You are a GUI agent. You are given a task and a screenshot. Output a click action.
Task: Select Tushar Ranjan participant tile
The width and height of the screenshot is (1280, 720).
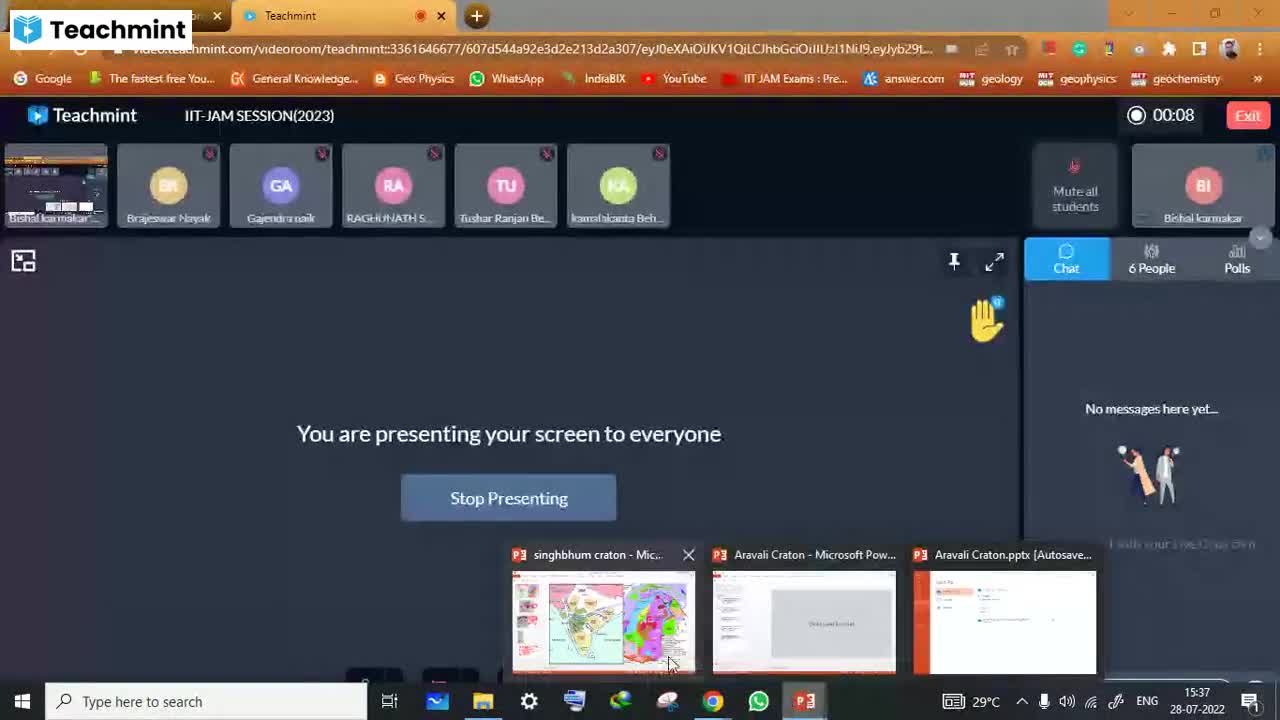point(505,186)
